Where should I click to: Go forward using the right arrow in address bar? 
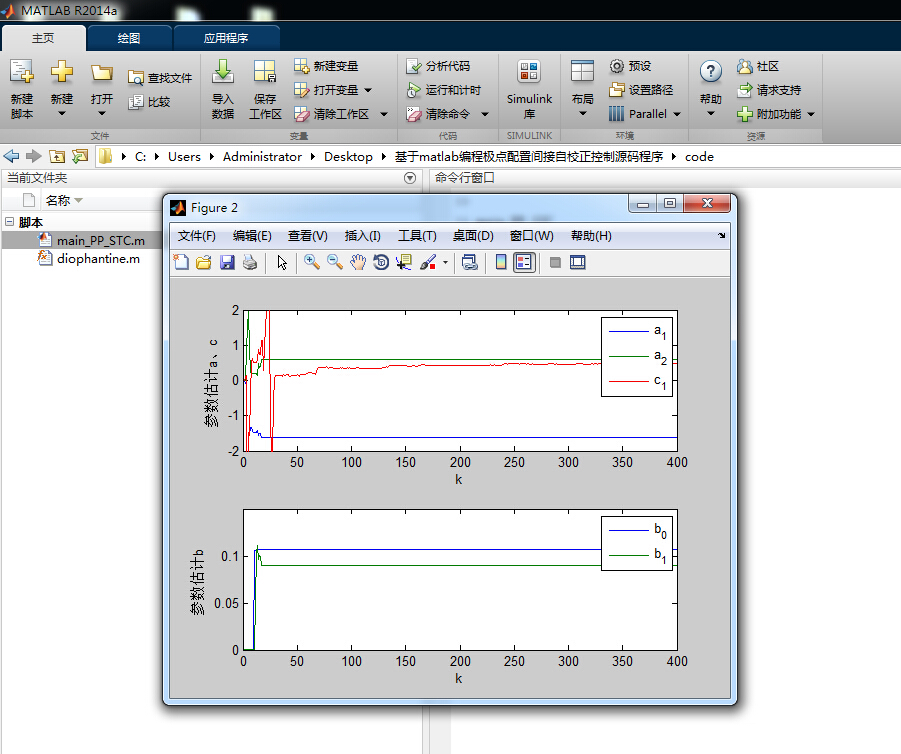(34, 156)
